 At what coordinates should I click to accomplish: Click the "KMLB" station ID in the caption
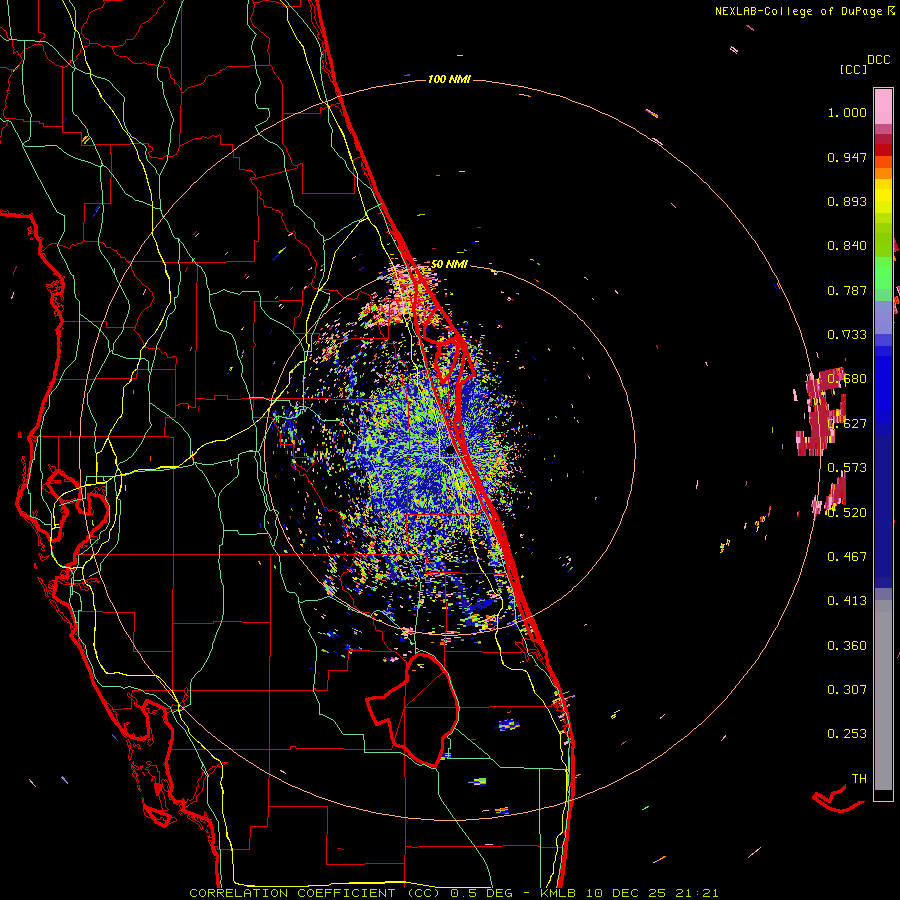(558, 893)
